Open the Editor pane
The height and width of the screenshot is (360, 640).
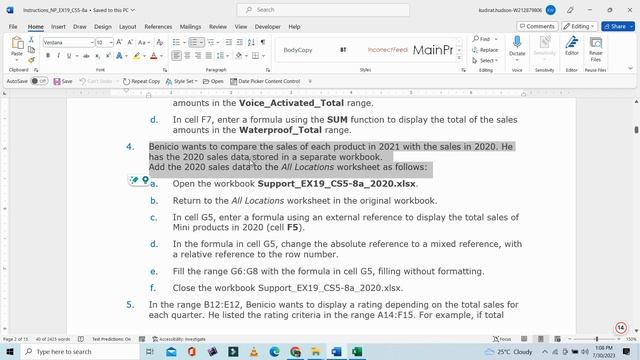(571, 46)
